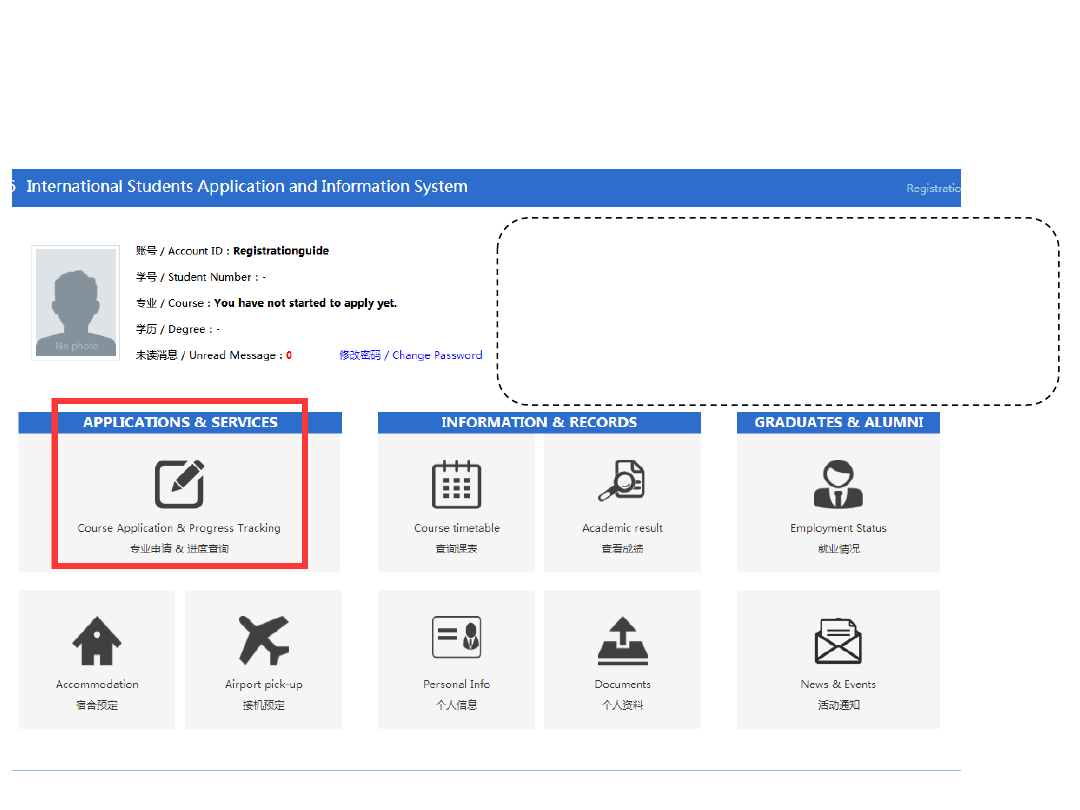Click the Change Password link
1080x810 pixels.
(411, 355)
